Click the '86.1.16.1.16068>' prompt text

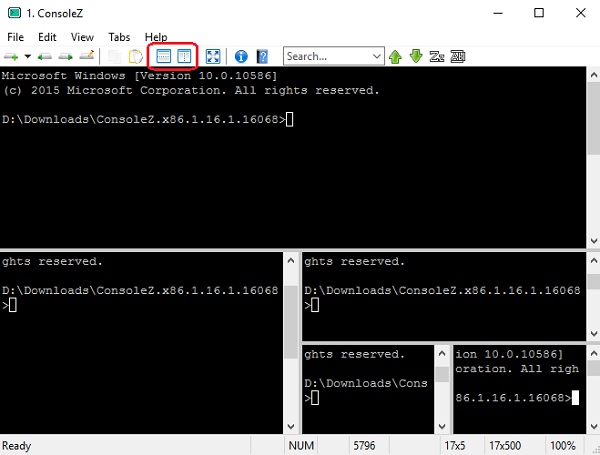(x=513, y=398)
